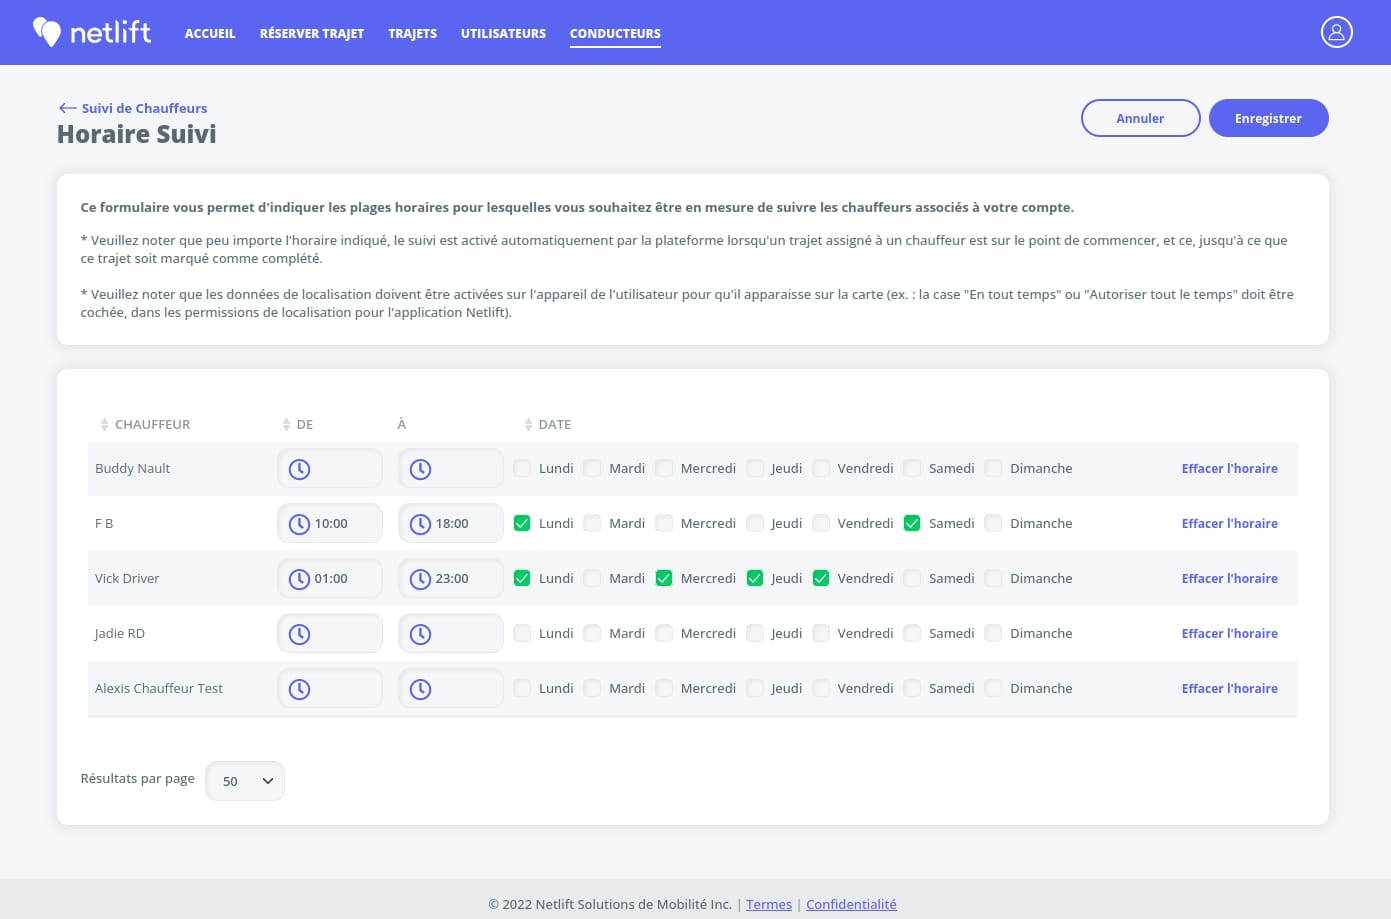Sort by the CHAUFFEUR column arrows
Viewport: 1391px width, 919px height.
(x=104, y=425)
